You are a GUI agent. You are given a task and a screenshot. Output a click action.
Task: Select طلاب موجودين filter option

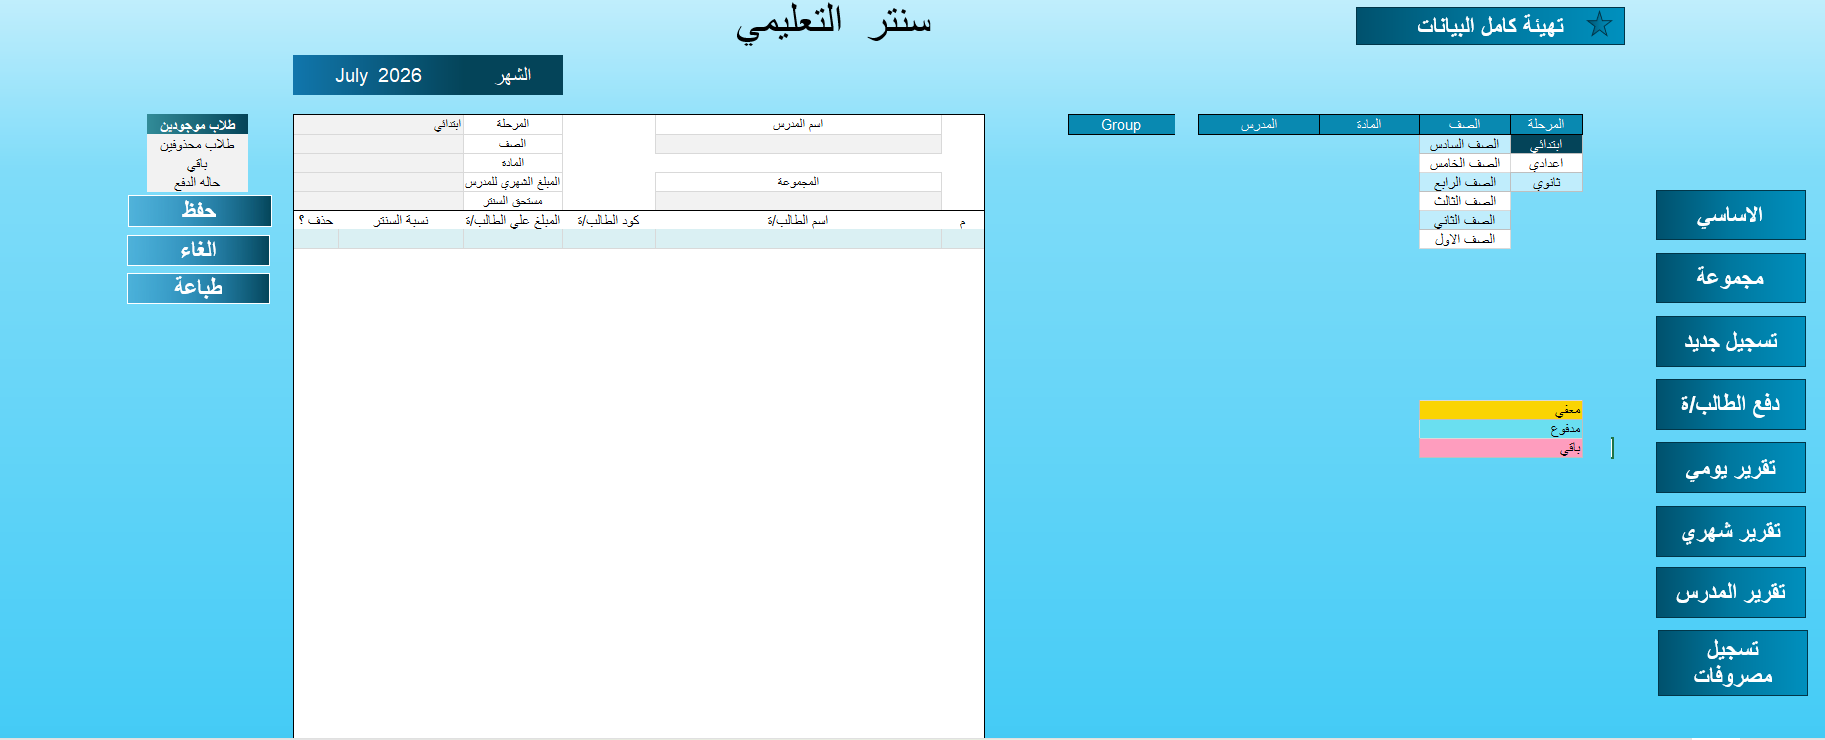(197, 125)
